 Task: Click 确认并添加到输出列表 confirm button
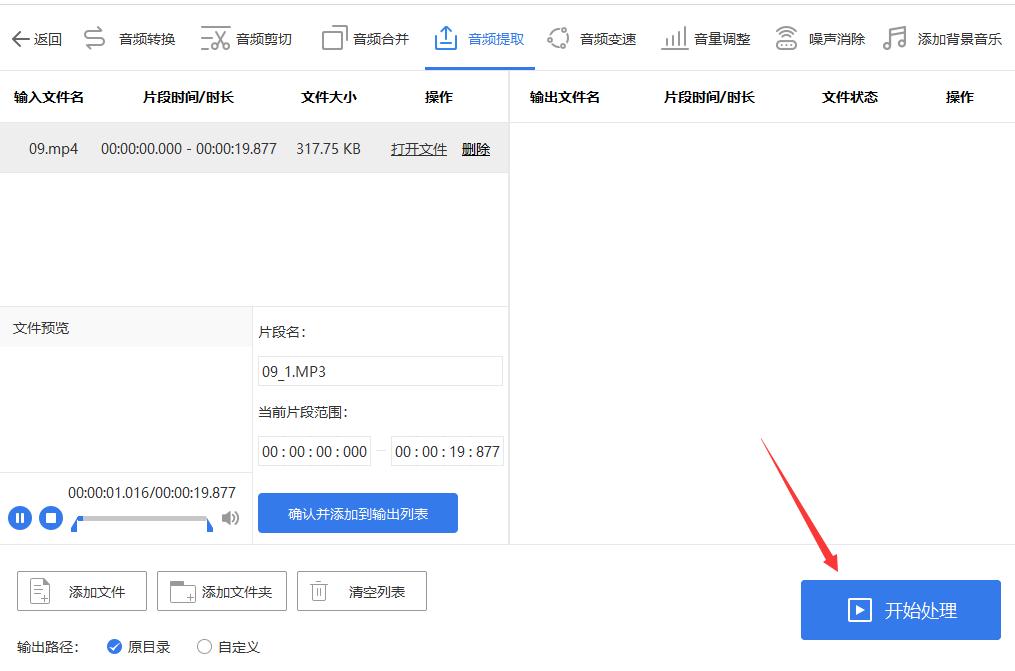[357, 512]
